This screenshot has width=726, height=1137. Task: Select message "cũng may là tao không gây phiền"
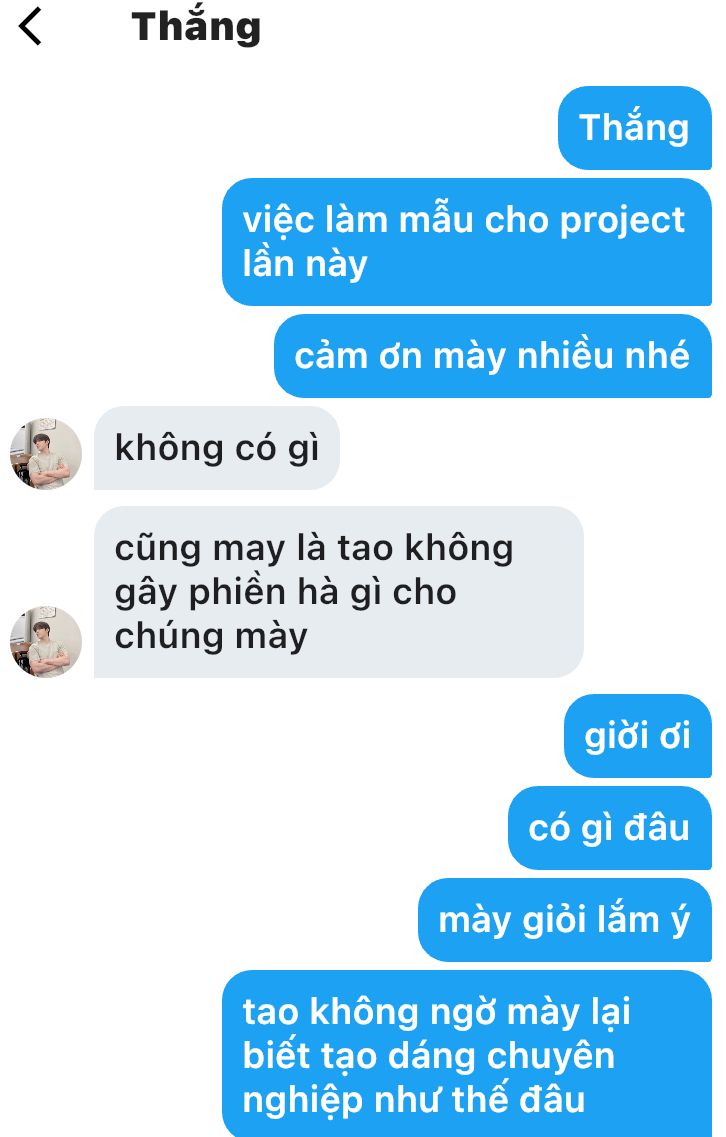[x=339, y=592]
